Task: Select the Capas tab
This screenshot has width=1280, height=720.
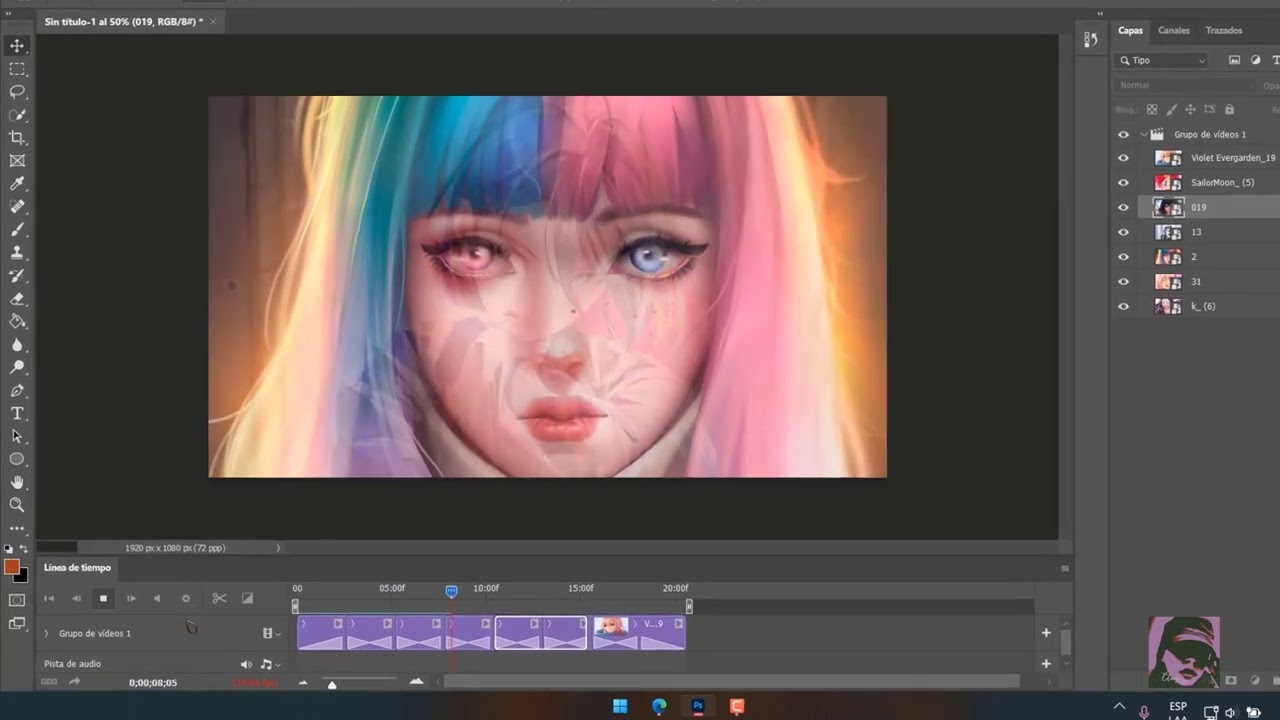Action: click(x=1130, y=31)
